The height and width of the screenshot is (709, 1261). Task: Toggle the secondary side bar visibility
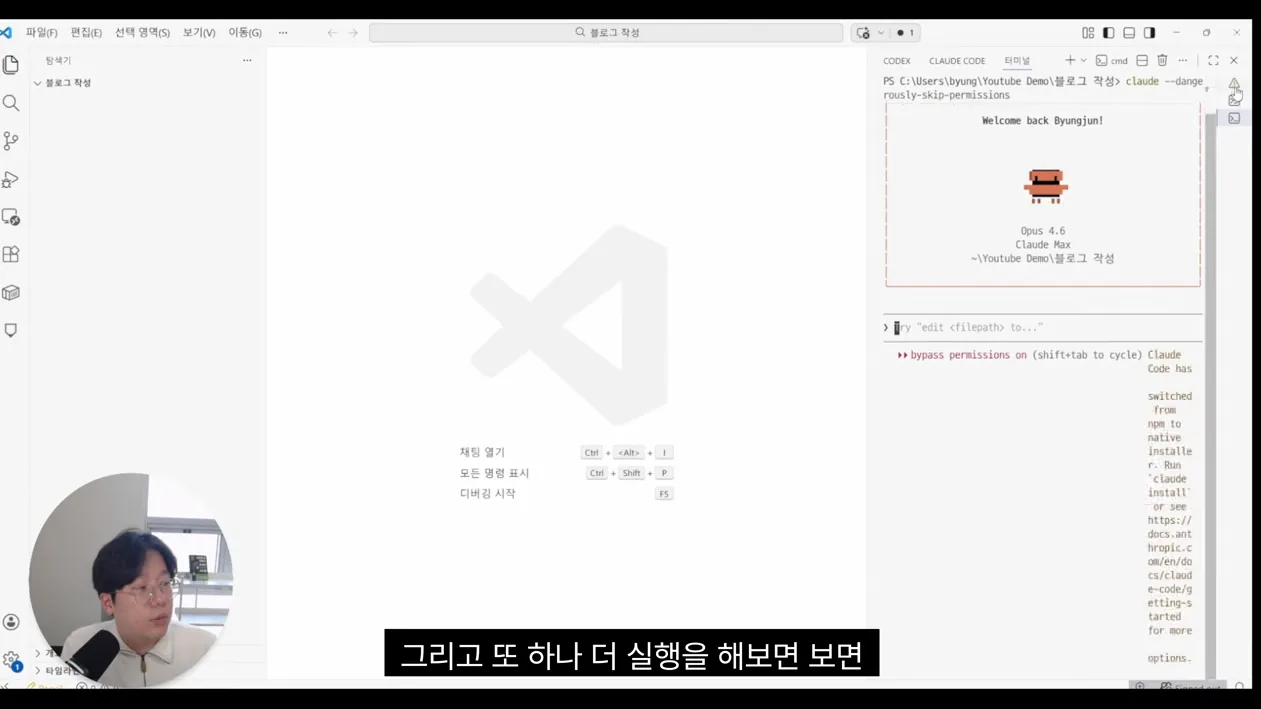pyautogui.click(x=1150, y=33)
